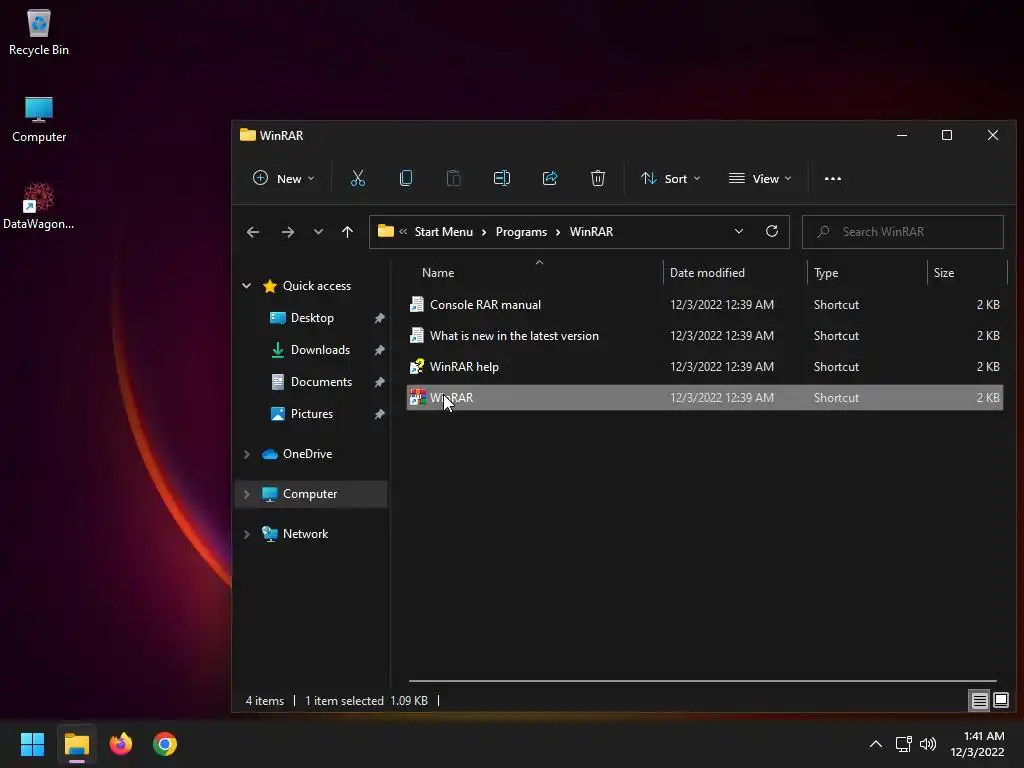Select the DataWagon desktop shortcut
The image size is (1024, 768).
point(39,206)
